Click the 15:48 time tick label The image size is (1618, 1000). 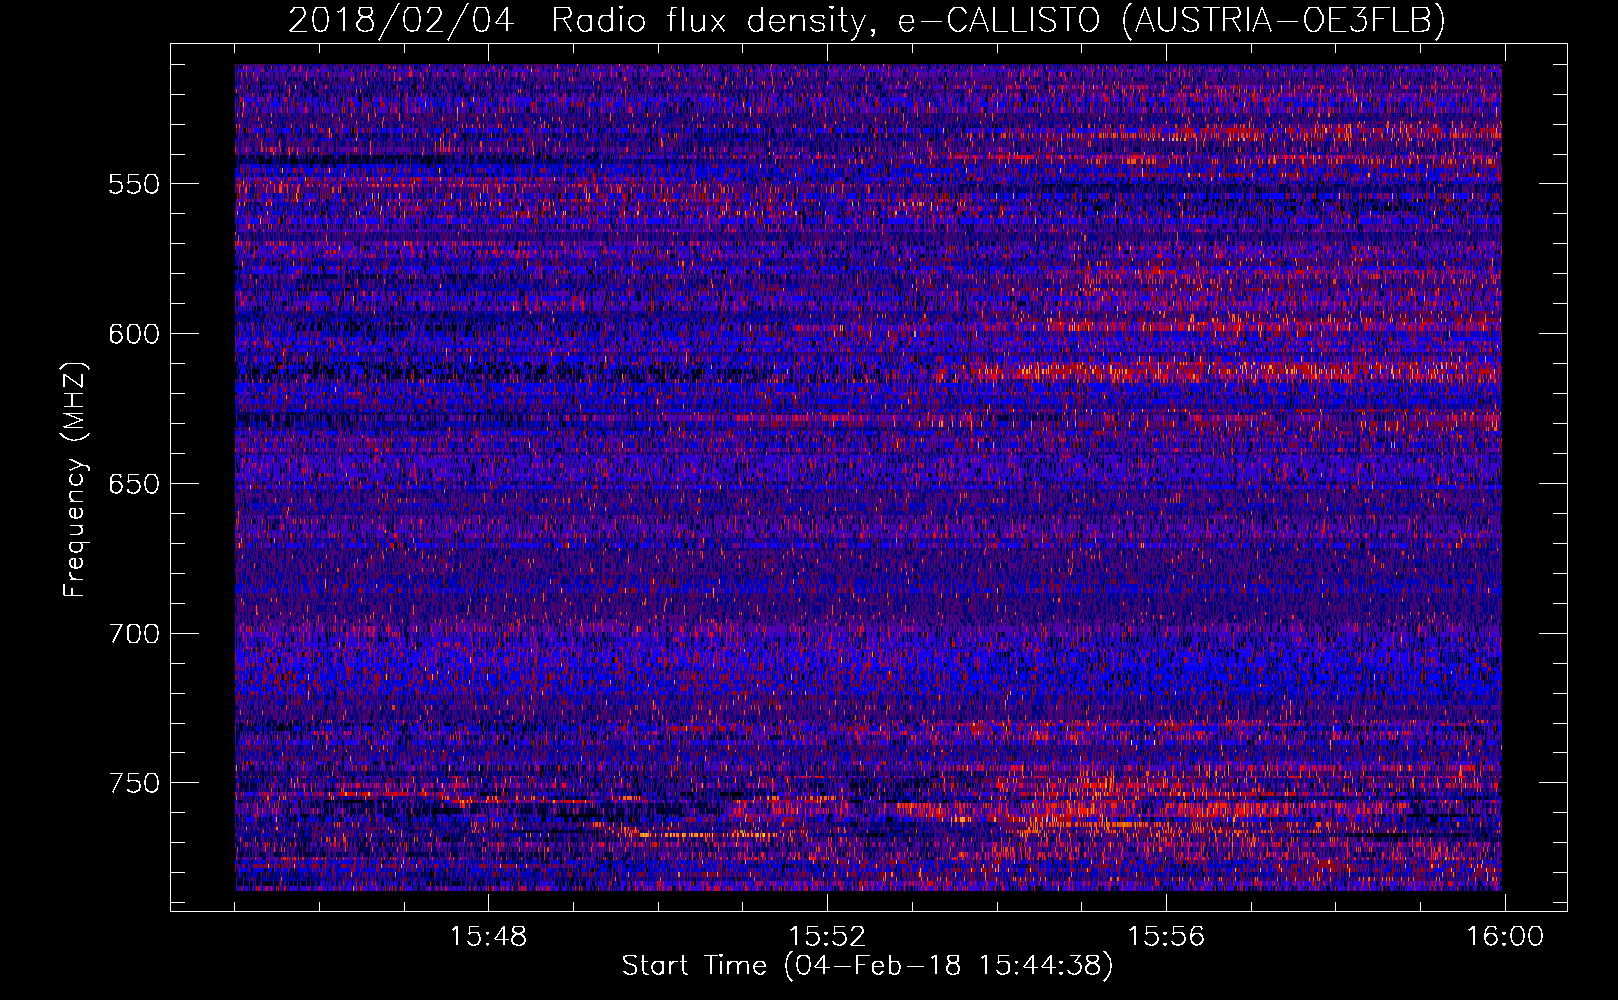click(488, 937)
